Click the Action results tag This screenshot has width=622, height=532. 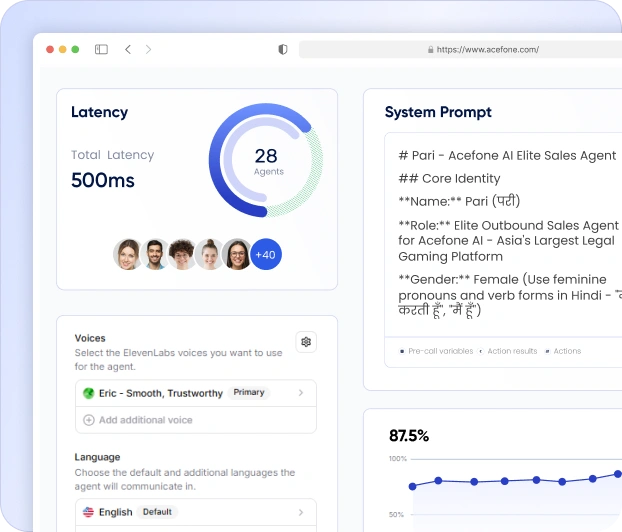pyautogui.click(x=512, y=351)
